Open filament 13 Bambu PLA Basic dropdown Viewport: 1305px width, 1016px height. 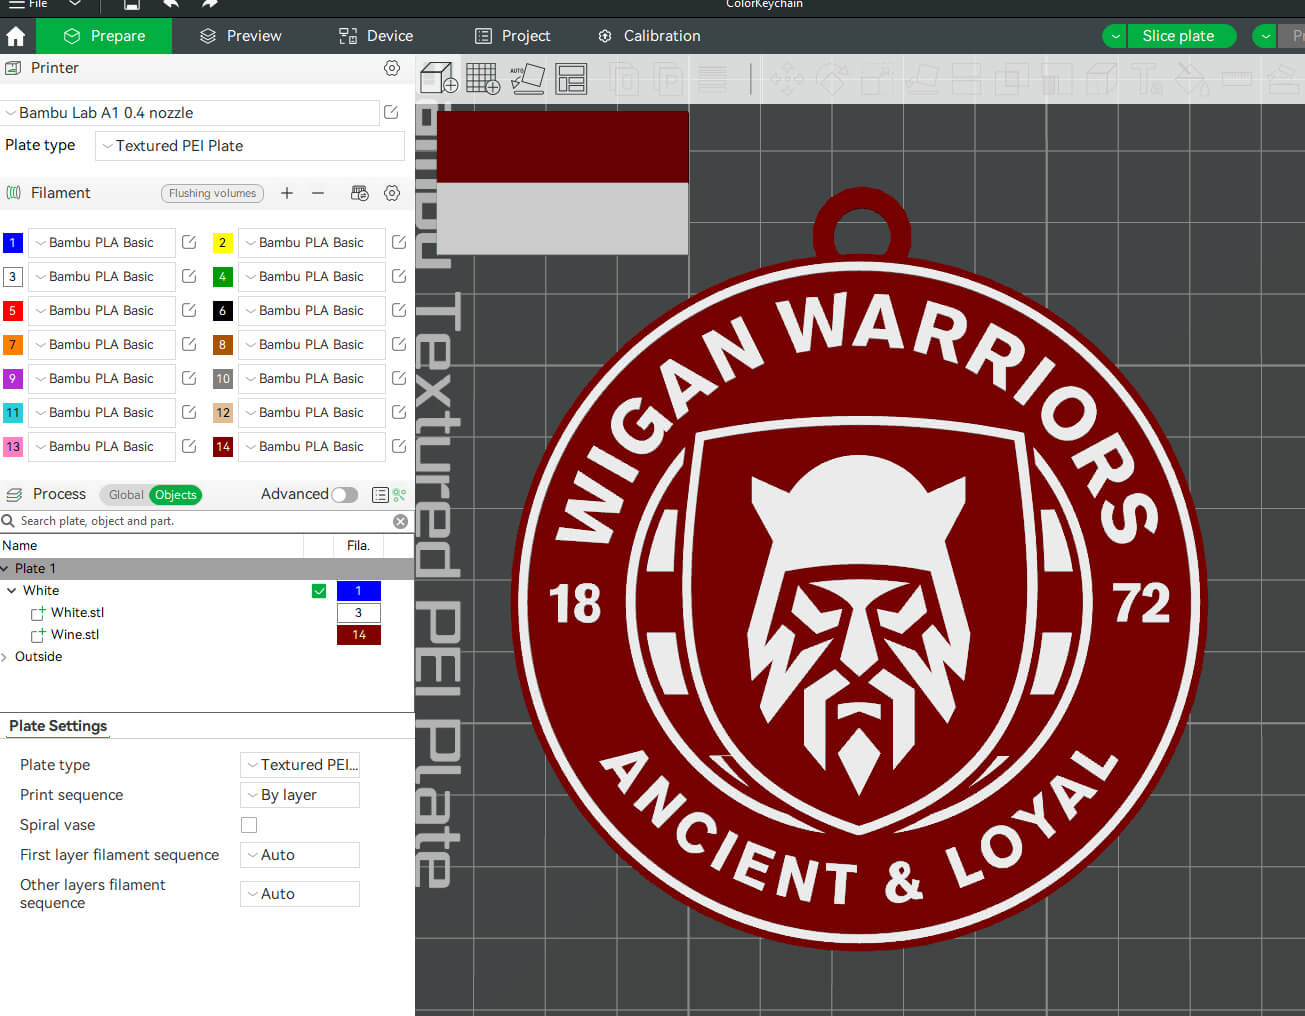101,447
